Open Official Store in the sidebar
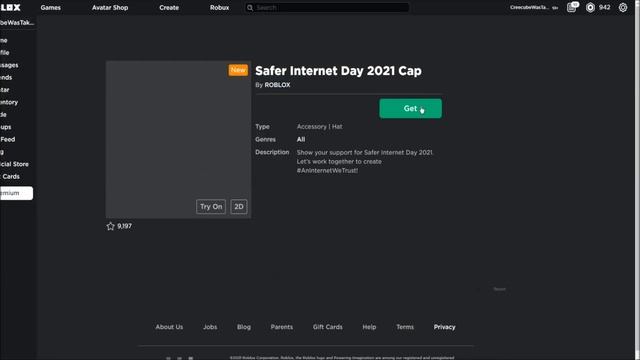Viewport: 640px width, 360px height. coord(14,164)
